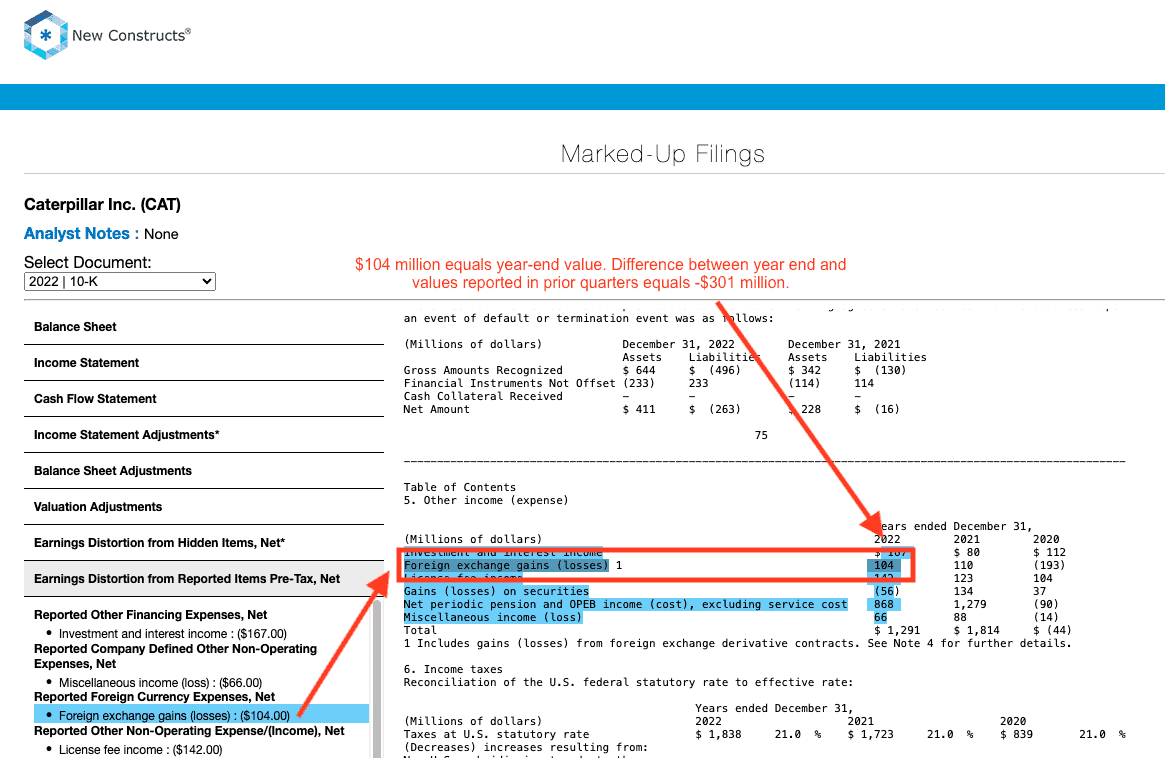This screenshot has width=1165, height=758.
Task: Click highlighted Miscellaneous income (loss) filing row
Action: point(493,618)
